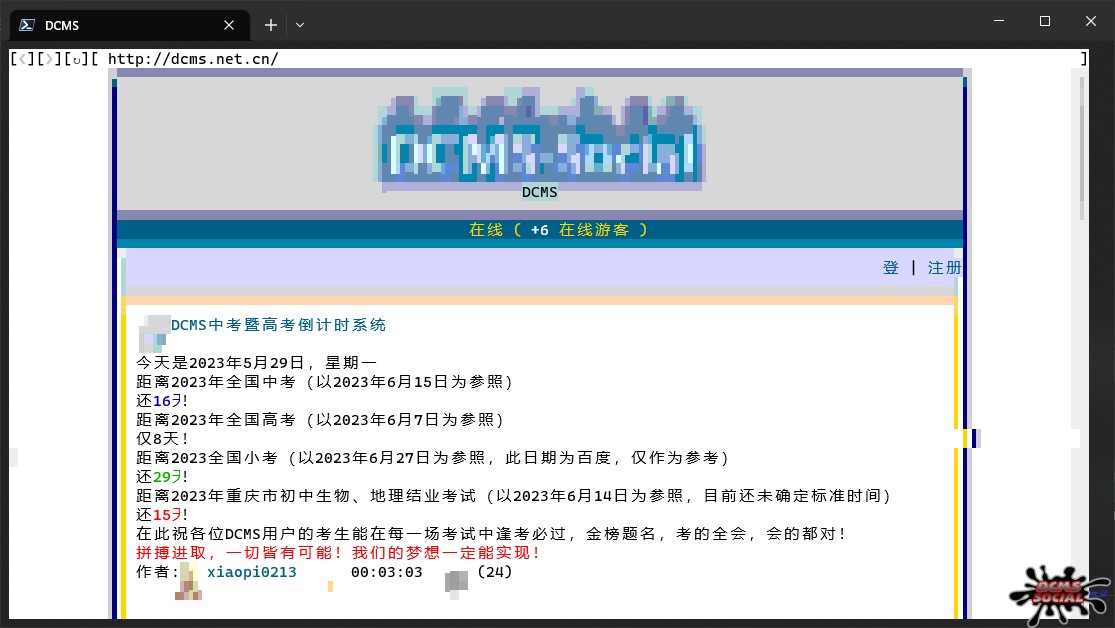
Task: Click the terminal vertical scrollbar
Action: click(x=1083, y=140)
